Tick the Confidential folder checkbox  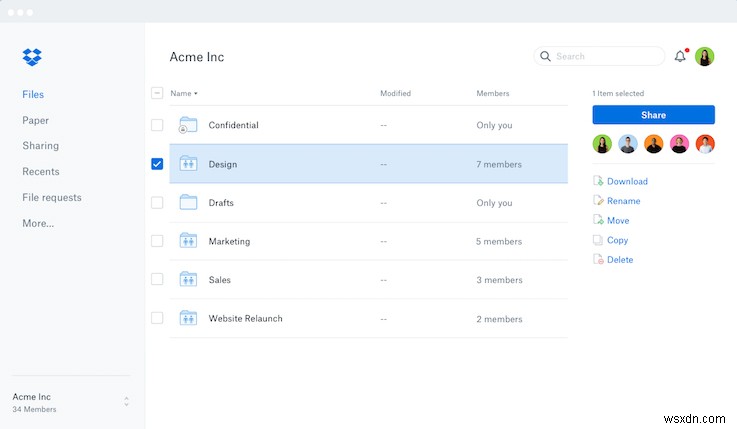click(x=157, y=125)
